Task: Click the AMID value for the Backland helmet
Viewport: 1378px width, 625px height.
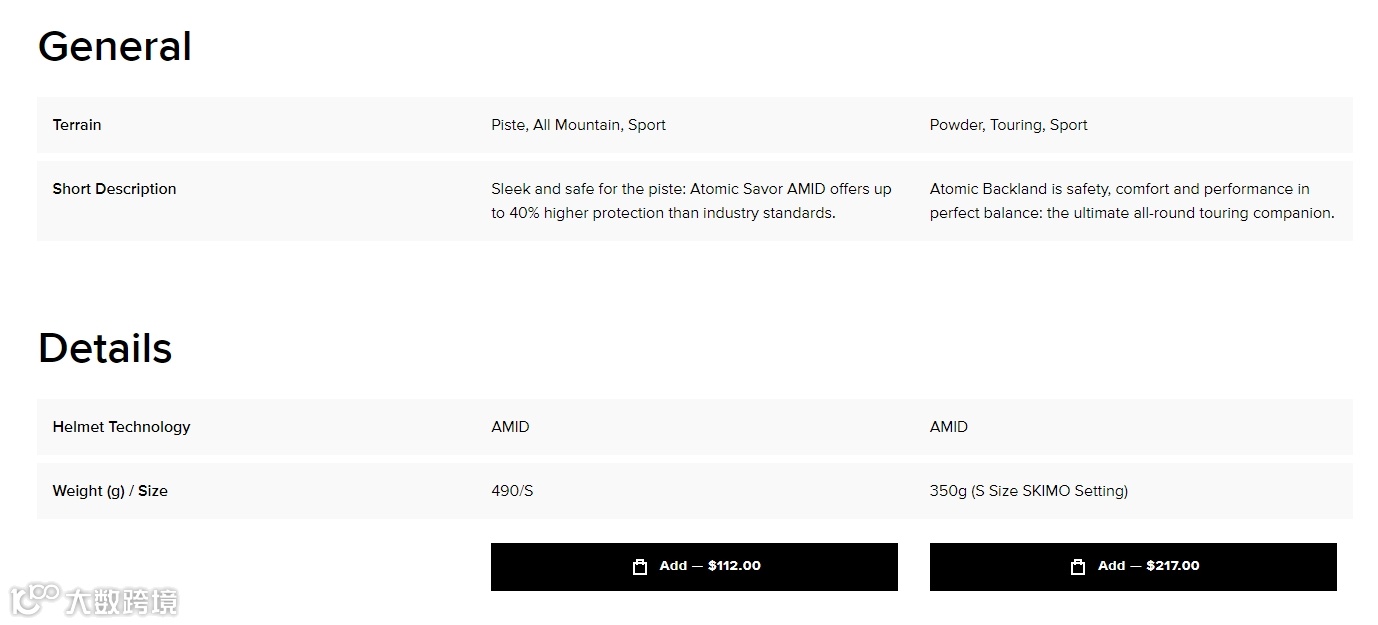Action: click(x=948, y=427)
